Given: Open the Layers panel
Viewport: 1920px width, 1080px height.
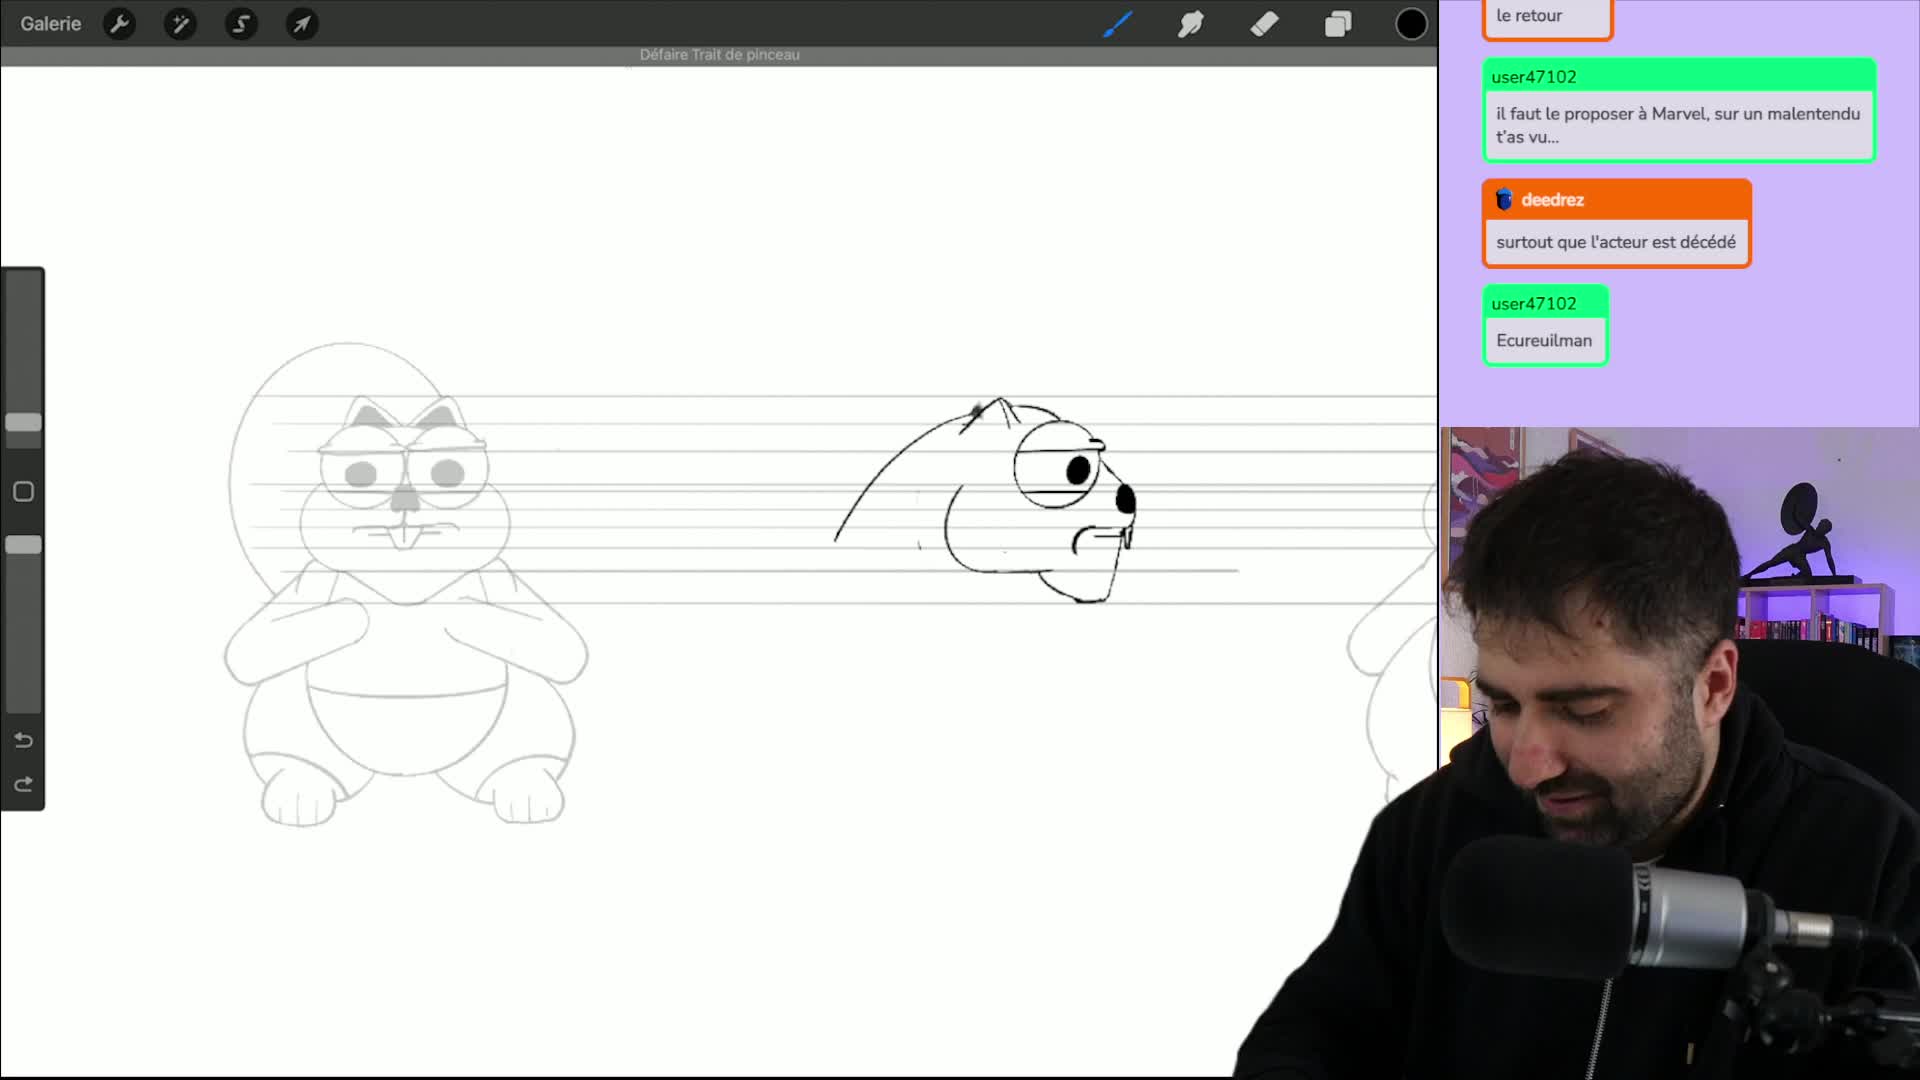Looking at the screenshot, I should pyautogui.click(x=1338, y=23).
